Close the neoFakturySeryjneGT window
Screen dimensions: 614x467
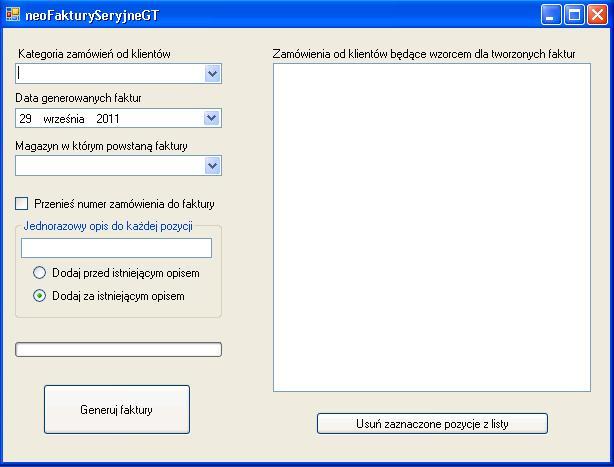click(598, 15)
